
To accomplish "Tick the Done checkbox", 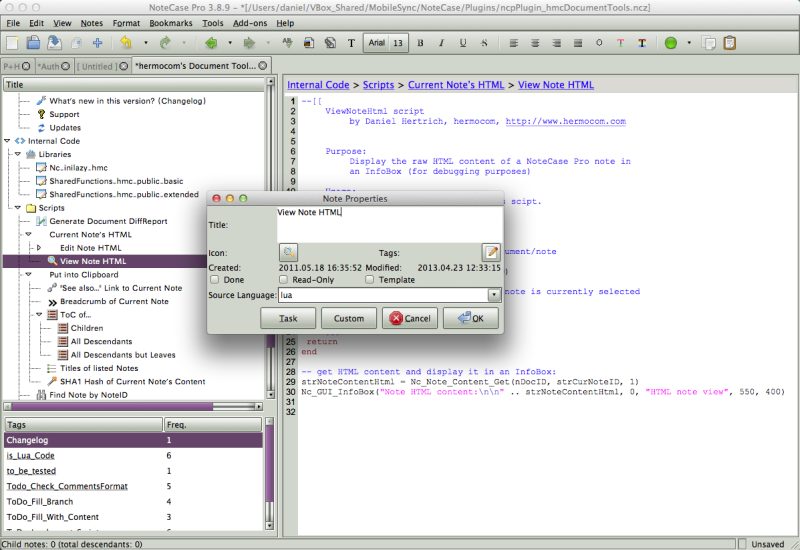I will pos(214,280).
